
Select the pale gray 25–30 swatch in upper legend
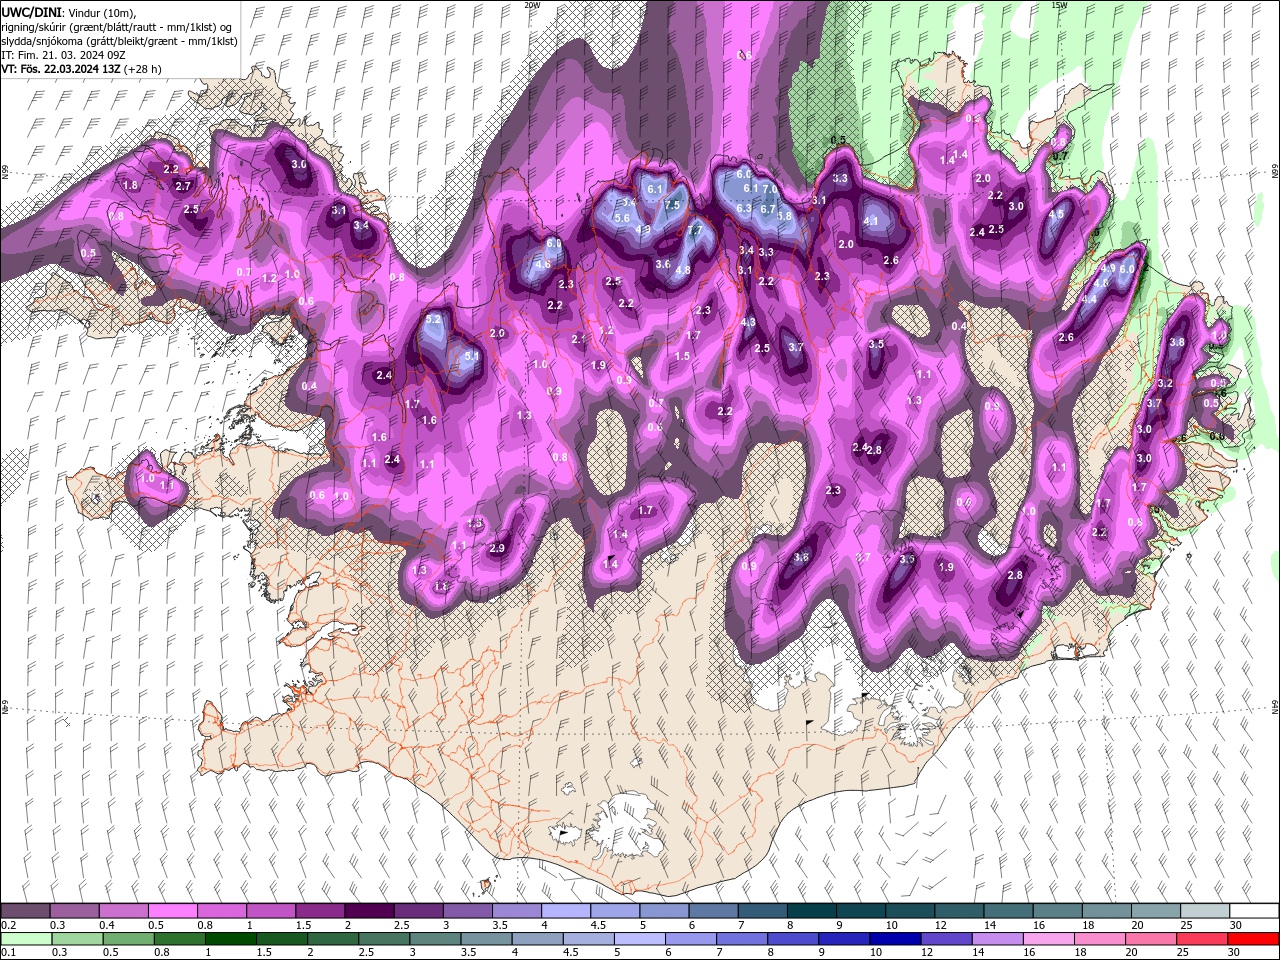click(1205, 911)
